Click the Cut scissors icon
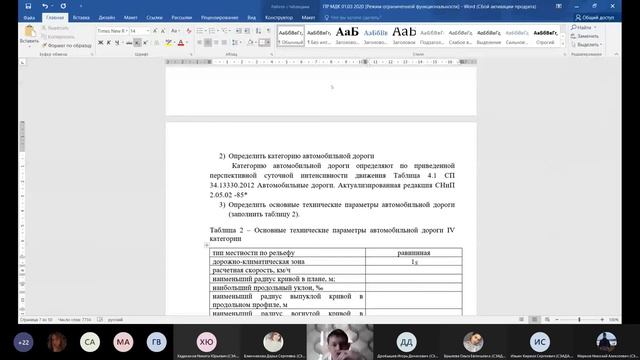 coord(44,28)
